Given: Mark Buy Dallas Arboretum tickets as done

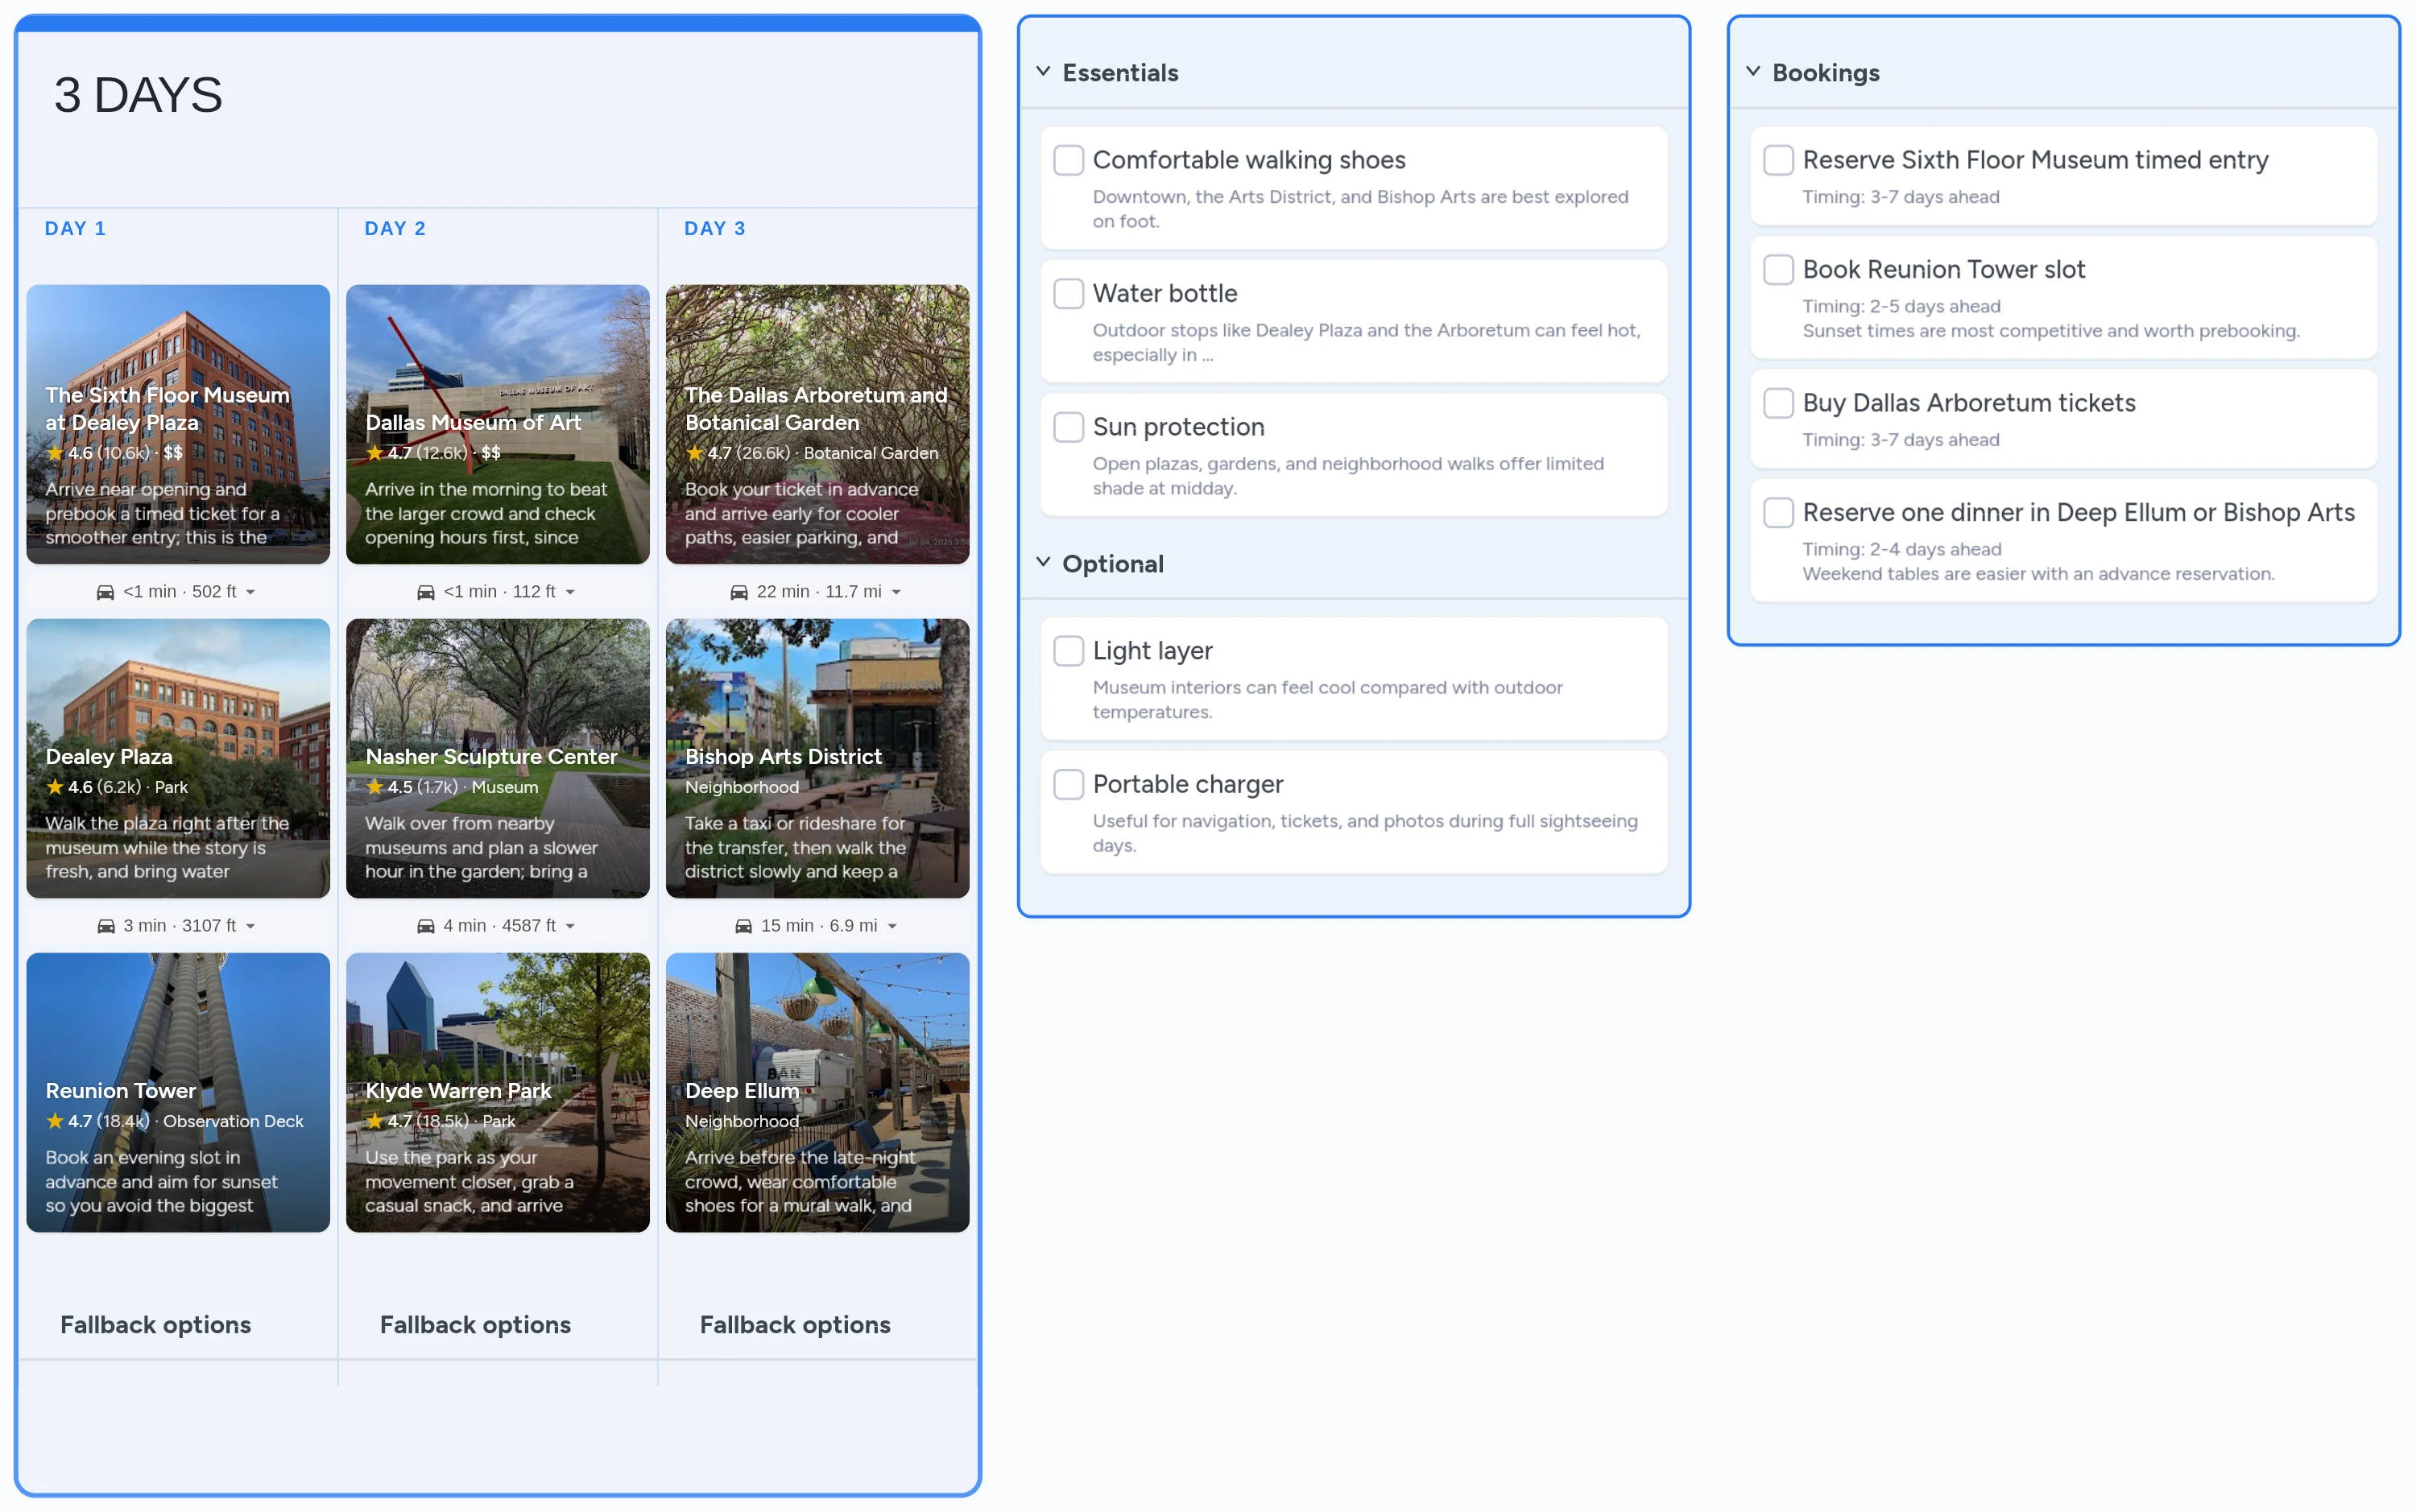Looking at the screenshot, I should (1778, 403).
